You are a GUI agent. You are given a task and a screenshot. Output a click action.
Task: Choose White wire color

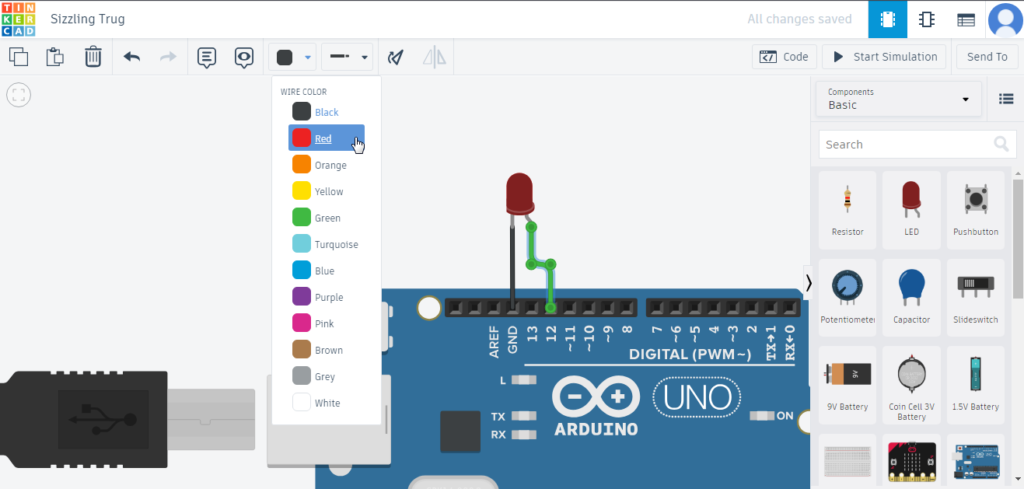pyautogui.click(x=326, y=403)
